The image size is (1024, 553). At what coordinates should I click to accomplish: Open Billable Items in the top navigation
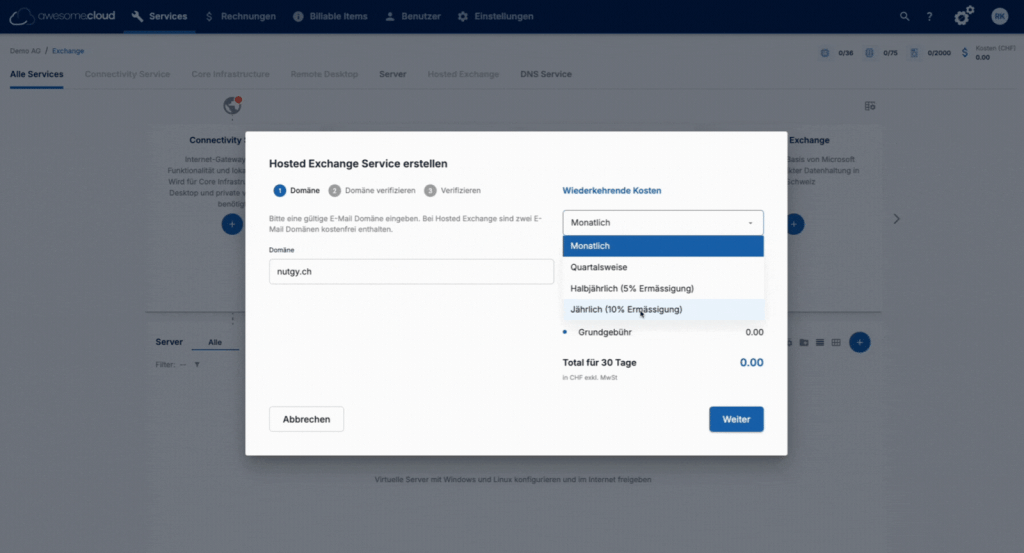(330, 16)
